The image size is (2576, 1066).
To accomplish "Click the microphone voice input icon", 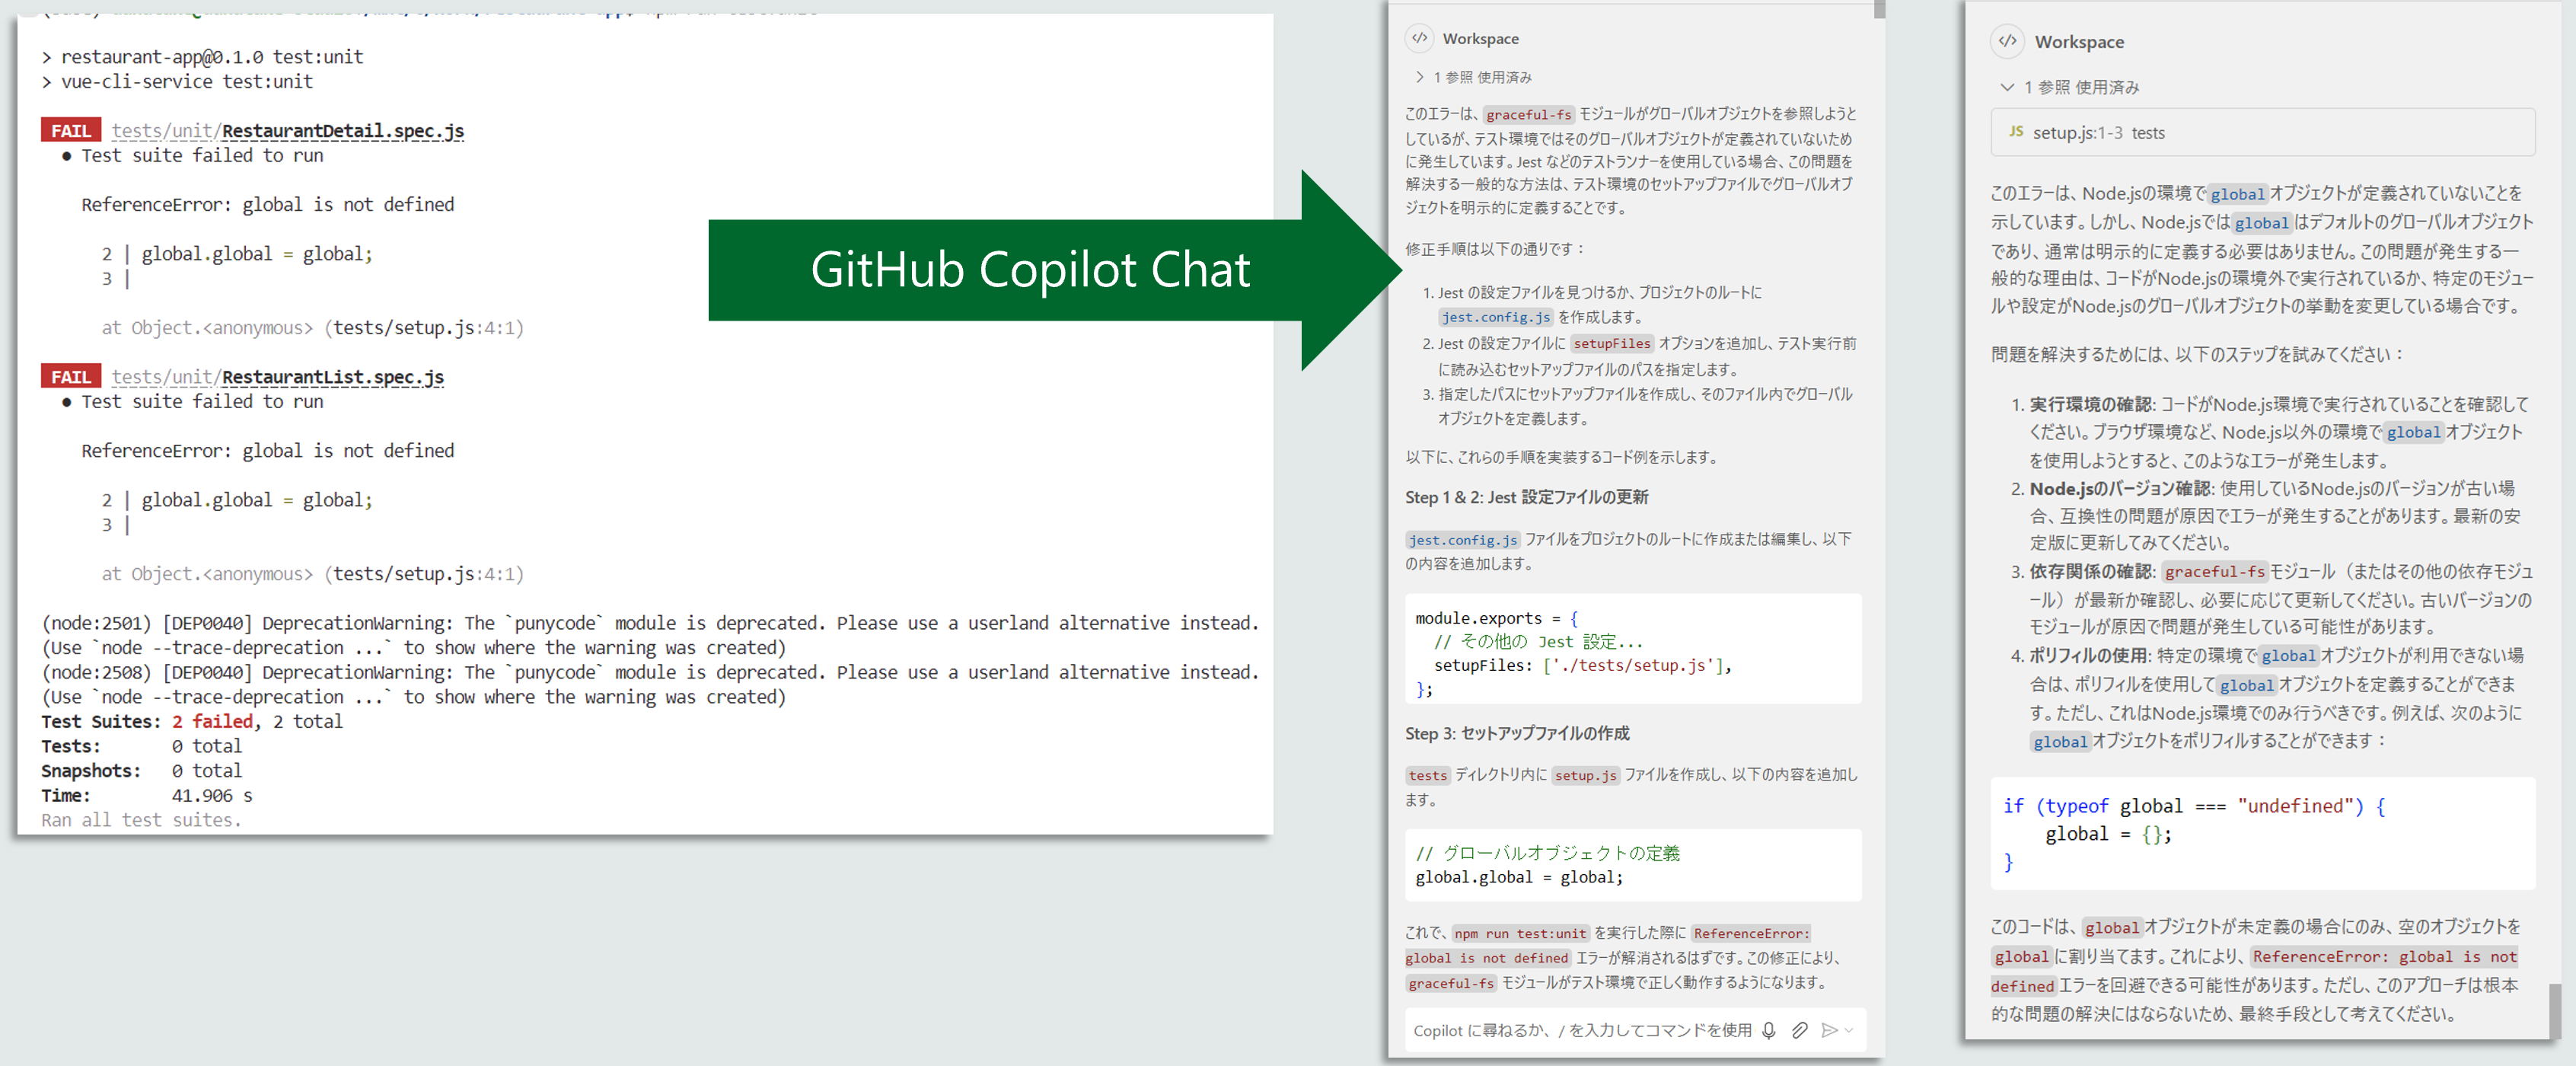I will click(x=1768, y=1030).
